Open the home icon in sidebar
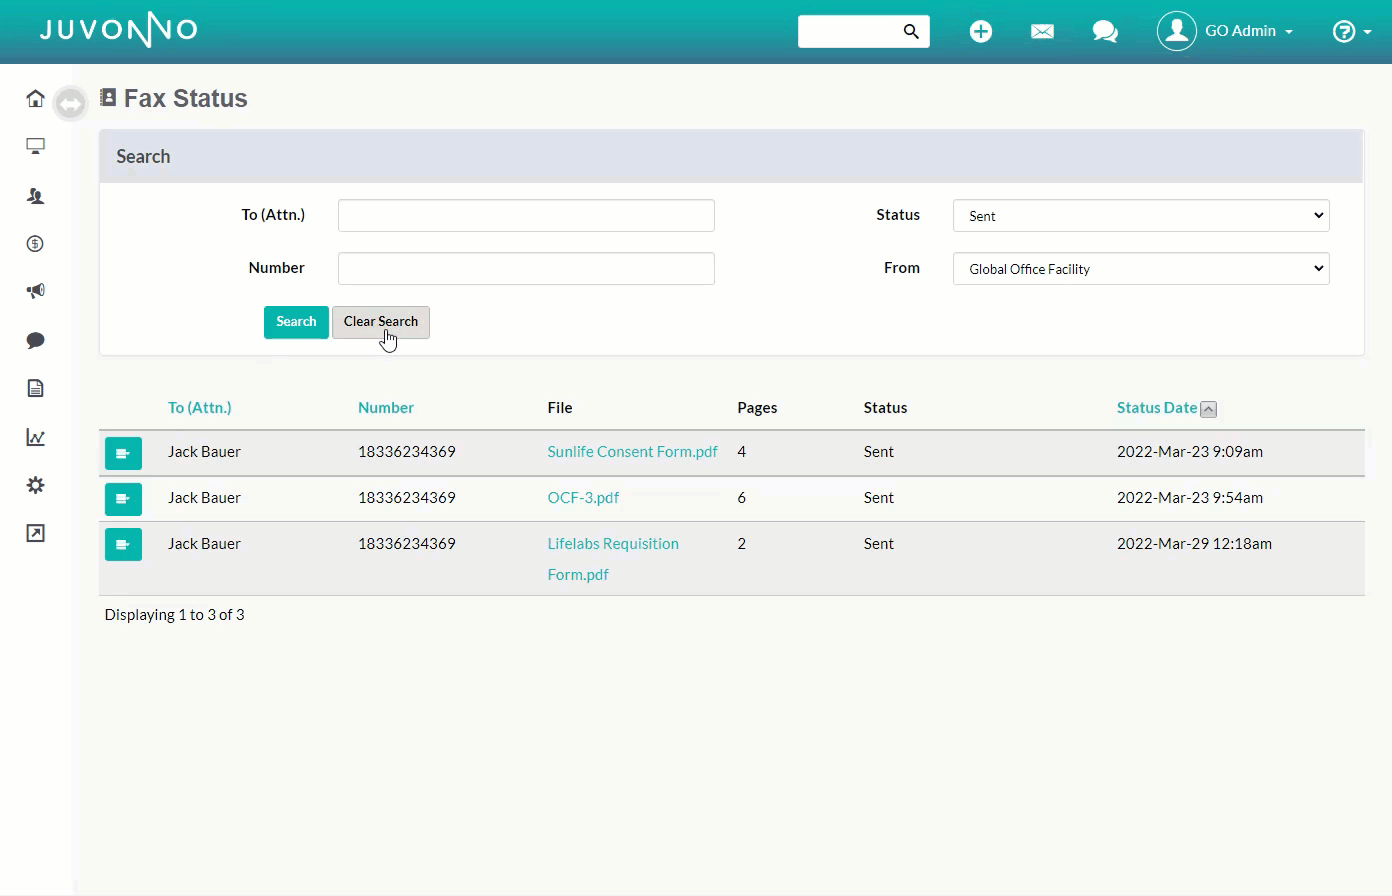This screenshot has height=896, width=1392. [x=35, y=98]
